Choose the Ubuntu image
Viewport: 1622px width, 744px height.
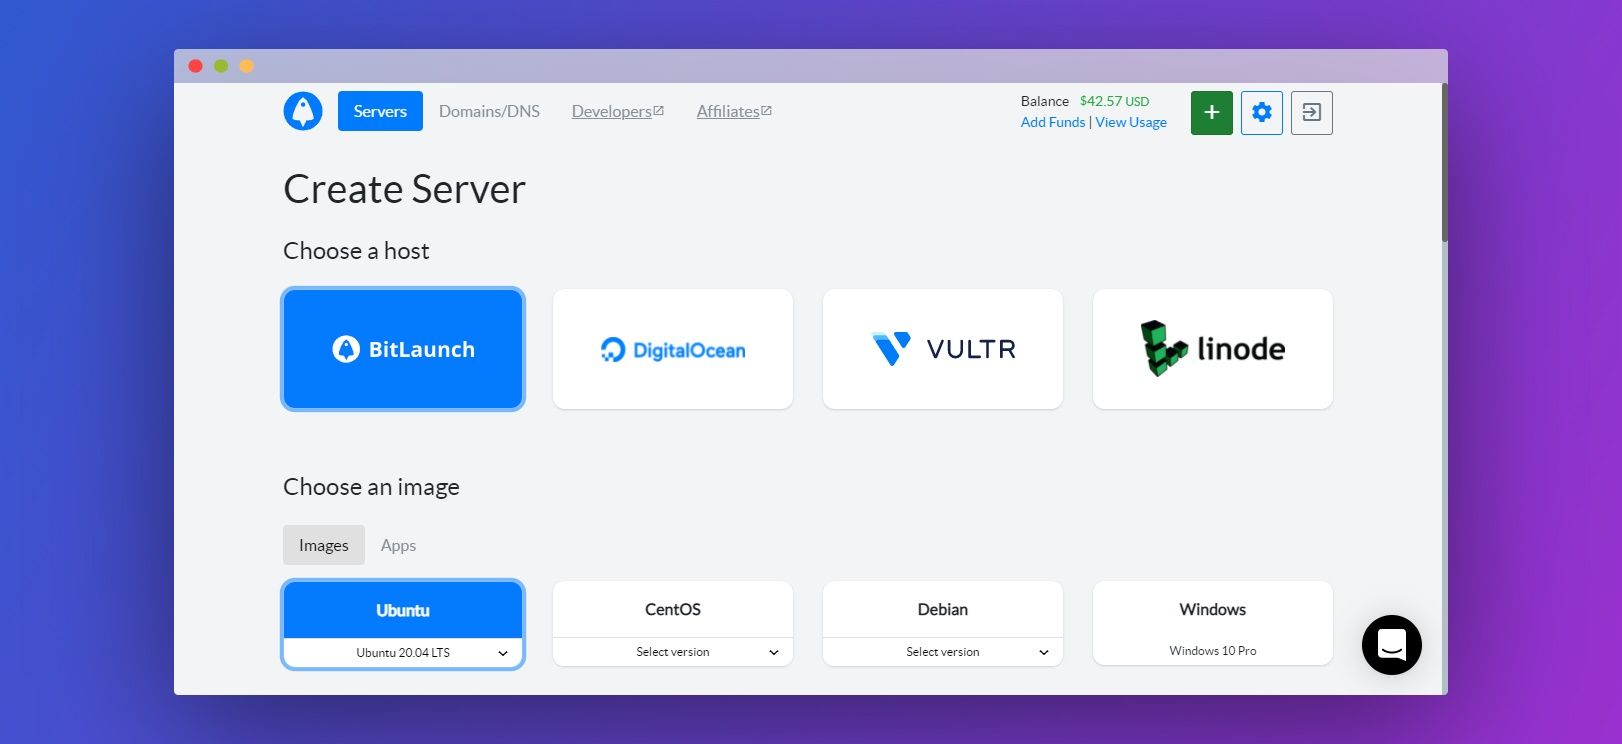403,610
